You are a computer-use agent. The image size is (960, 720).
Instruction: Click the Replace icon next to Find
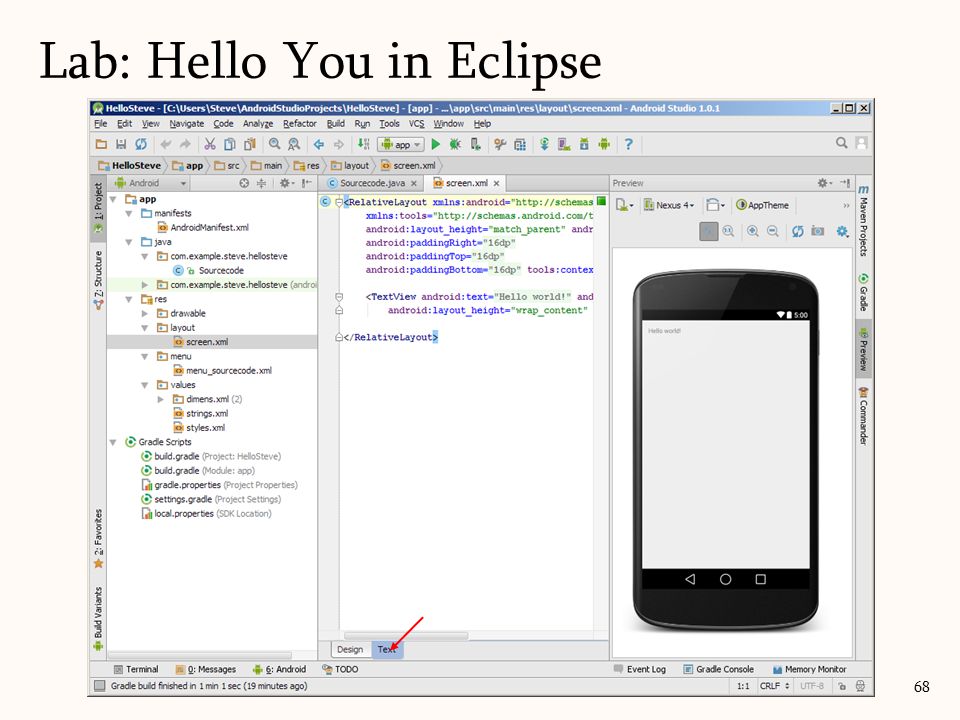click(294, 144)
